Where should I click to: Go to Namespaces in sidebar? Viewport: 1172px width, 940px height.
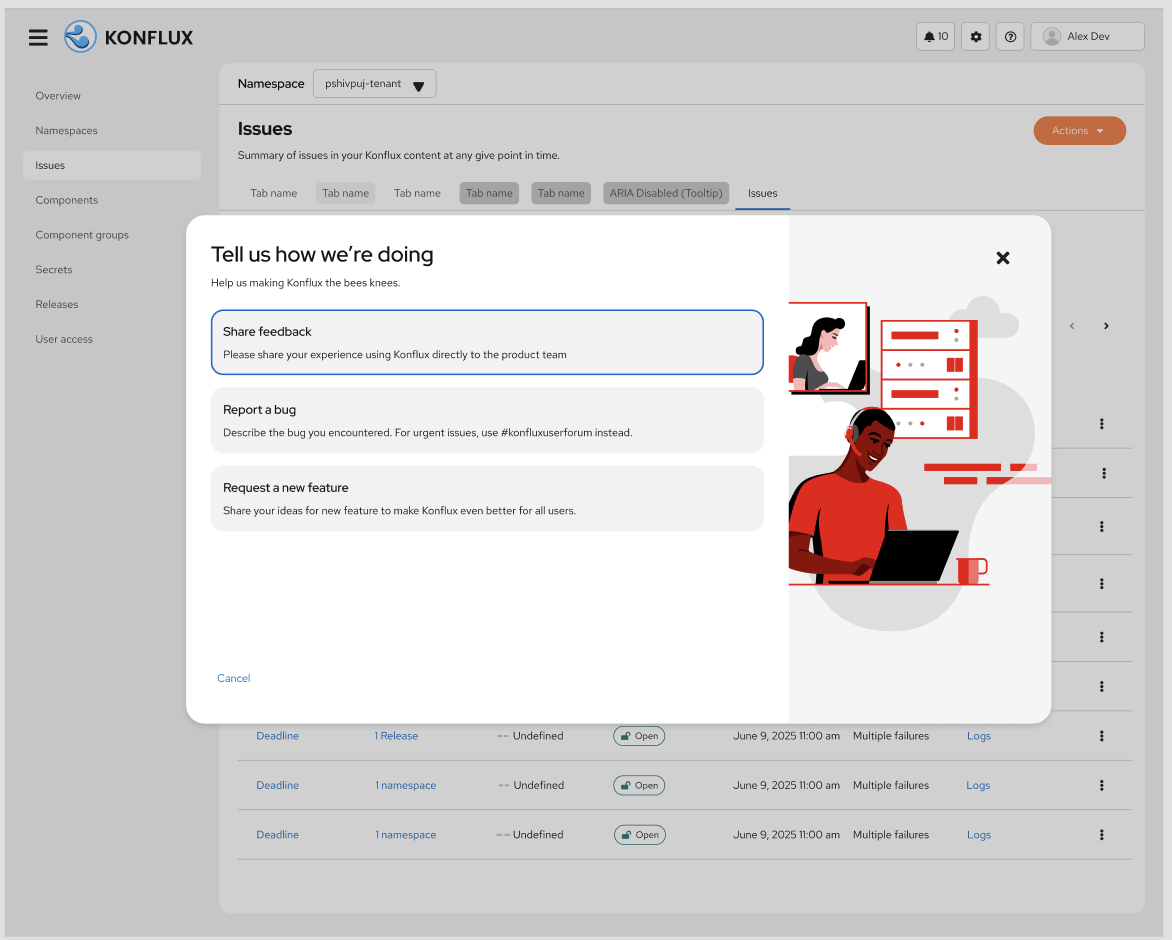tap(66, 131)
